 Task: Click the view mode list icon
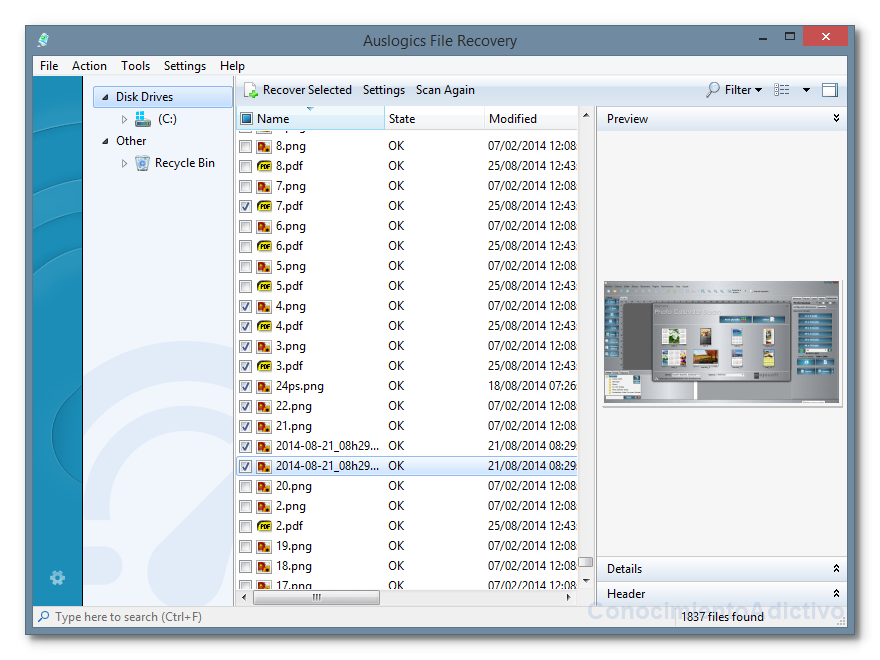pyautogui.click(x=782, y=90)
